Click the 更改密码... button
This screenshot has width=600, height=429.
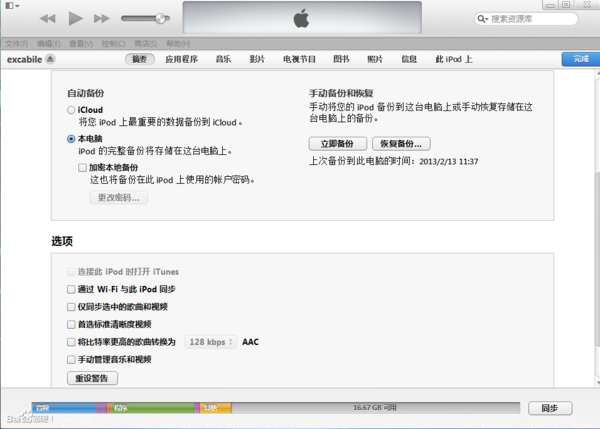(x=119, y=198)
